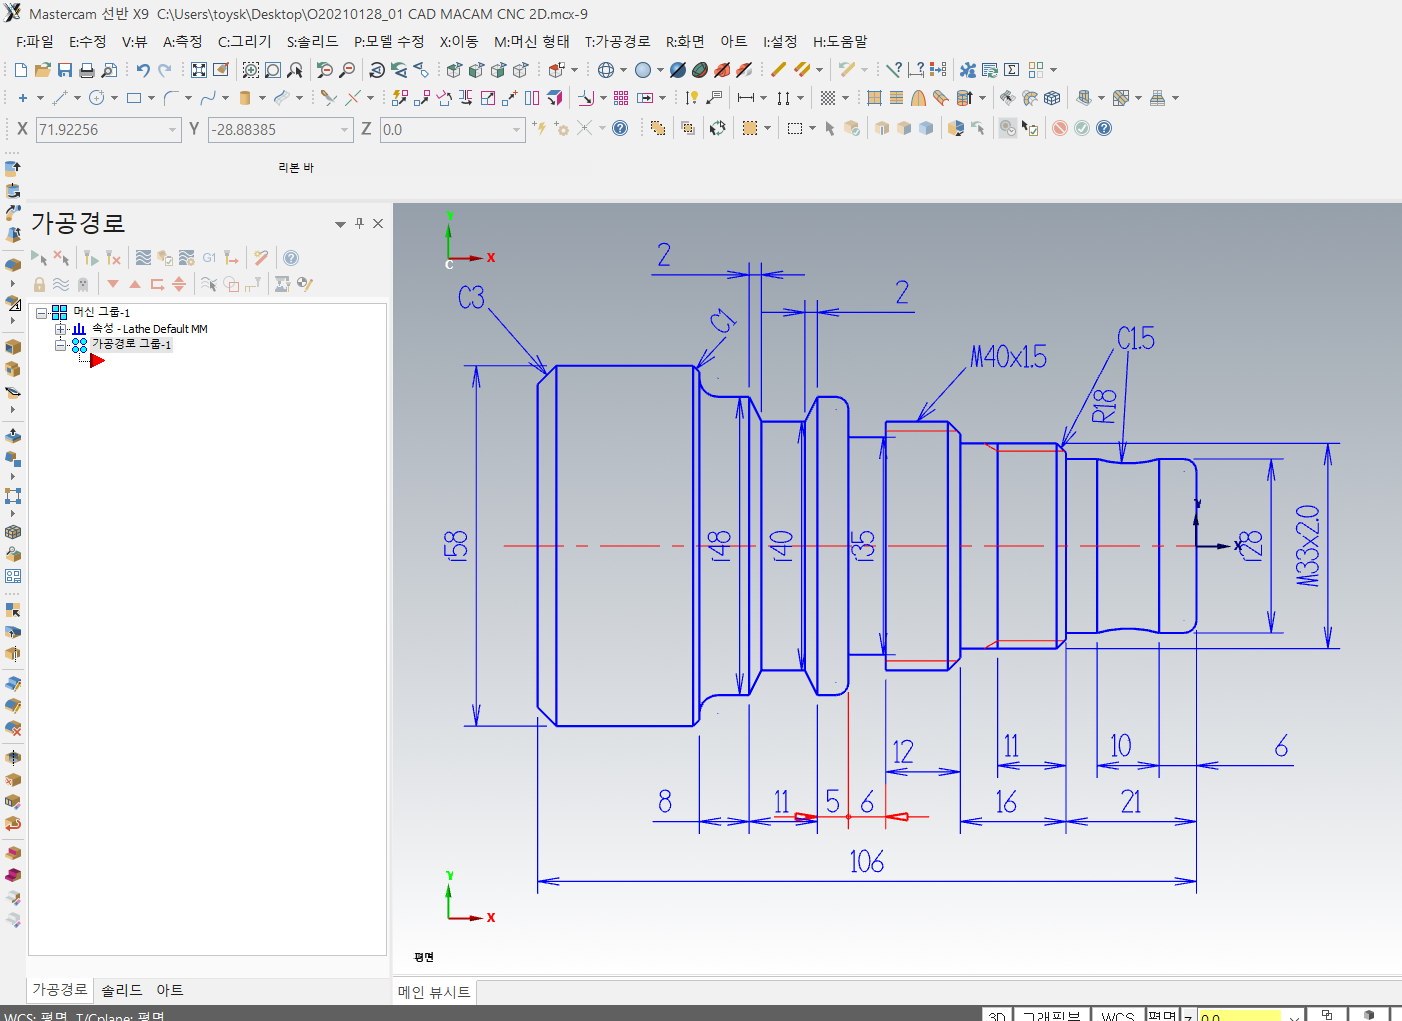Open the rectangle shapes dropdown arrow
The width and height of the screenshot is (1402, 1021).
(x=151, y=98)
